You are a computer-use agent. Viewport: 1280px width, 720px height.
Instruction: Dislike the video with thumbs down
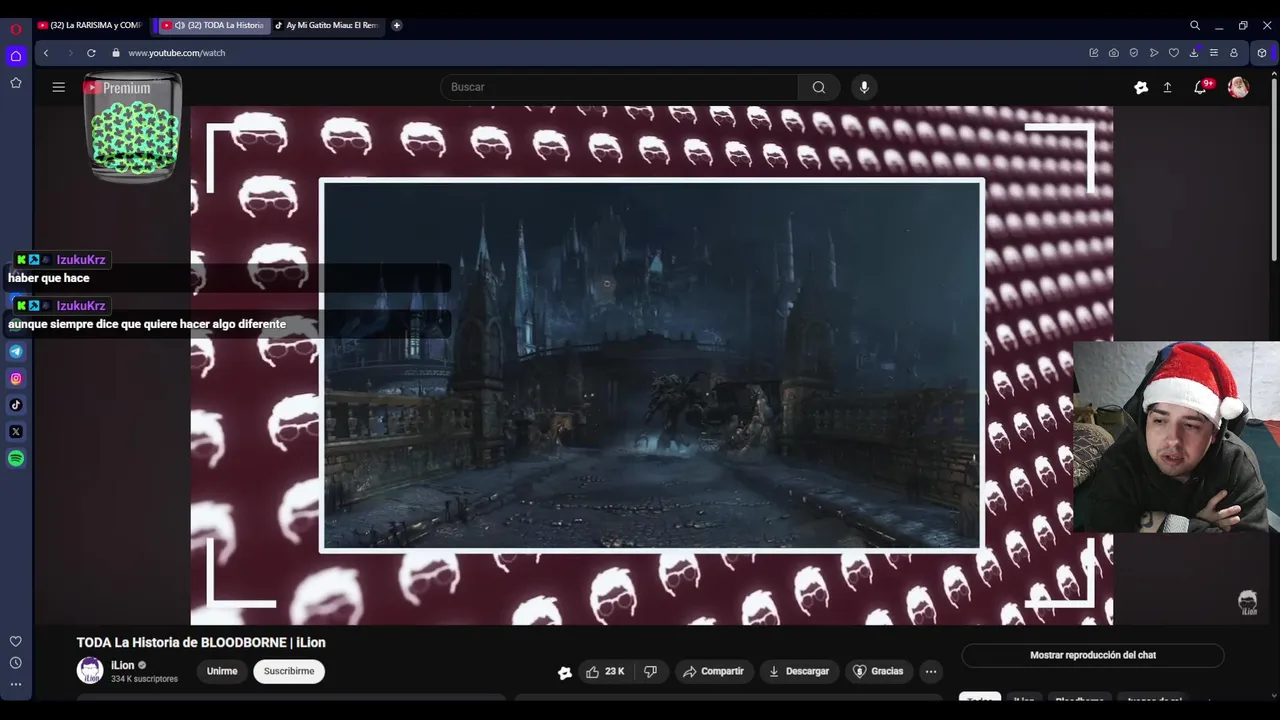point(650,671)
